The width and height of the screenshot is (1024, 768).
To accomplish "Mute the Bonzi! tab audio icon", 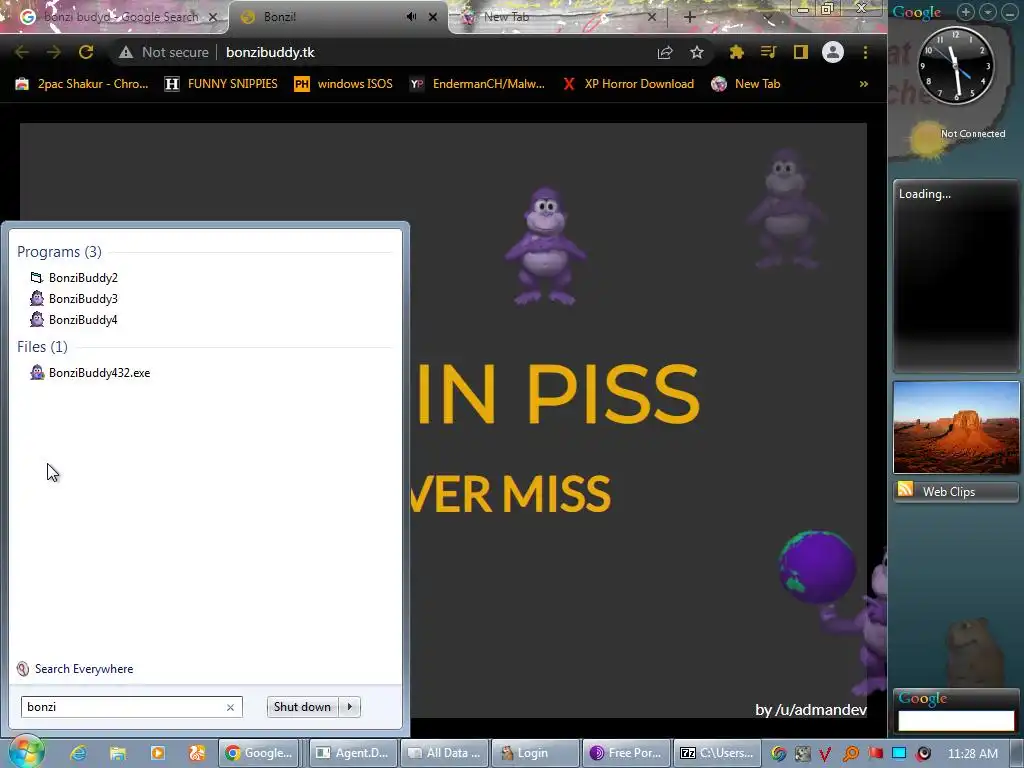I will 411,17.
